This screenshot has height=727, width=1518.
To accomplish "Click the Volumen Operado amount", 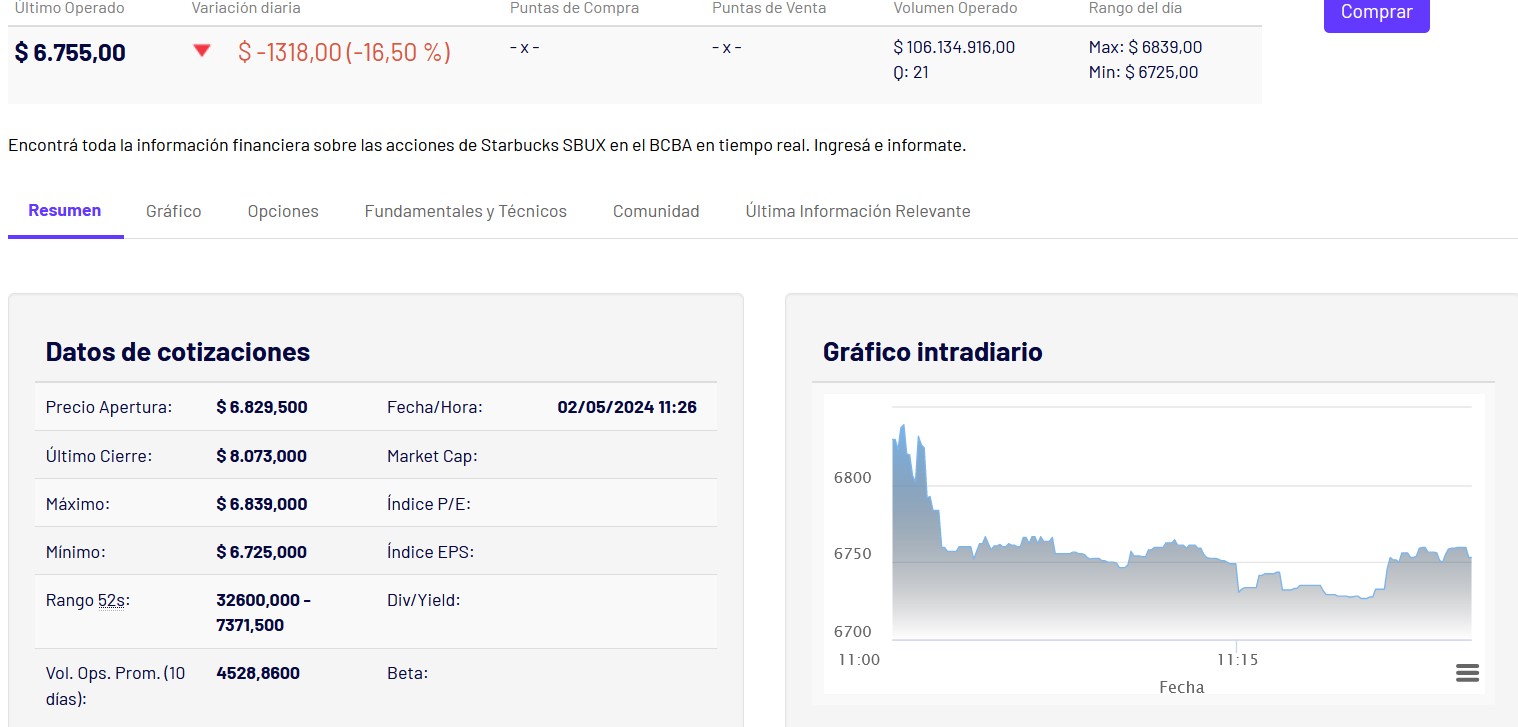I will pyautogui.click(x=953, y=47).
